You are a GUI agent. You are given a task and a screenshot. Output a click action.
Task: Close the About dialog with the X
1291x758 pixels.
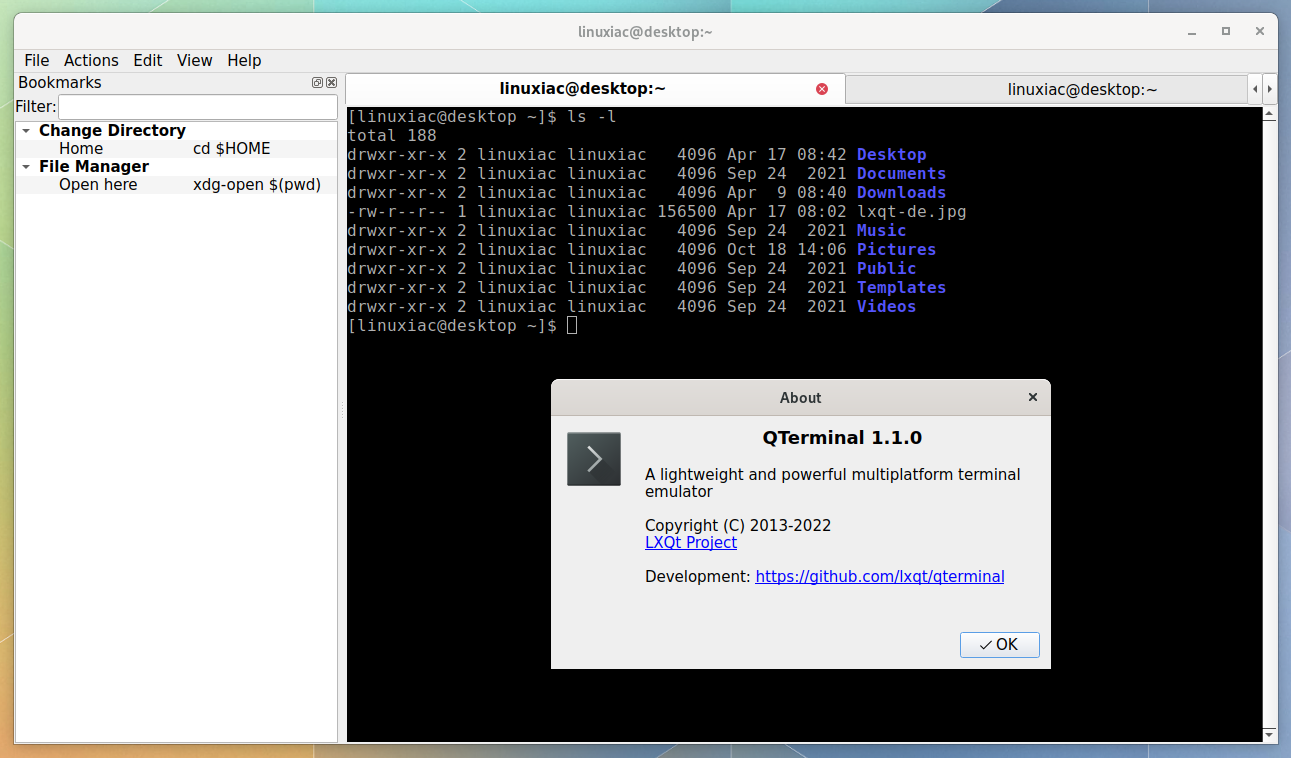[x=1033, y=397]
